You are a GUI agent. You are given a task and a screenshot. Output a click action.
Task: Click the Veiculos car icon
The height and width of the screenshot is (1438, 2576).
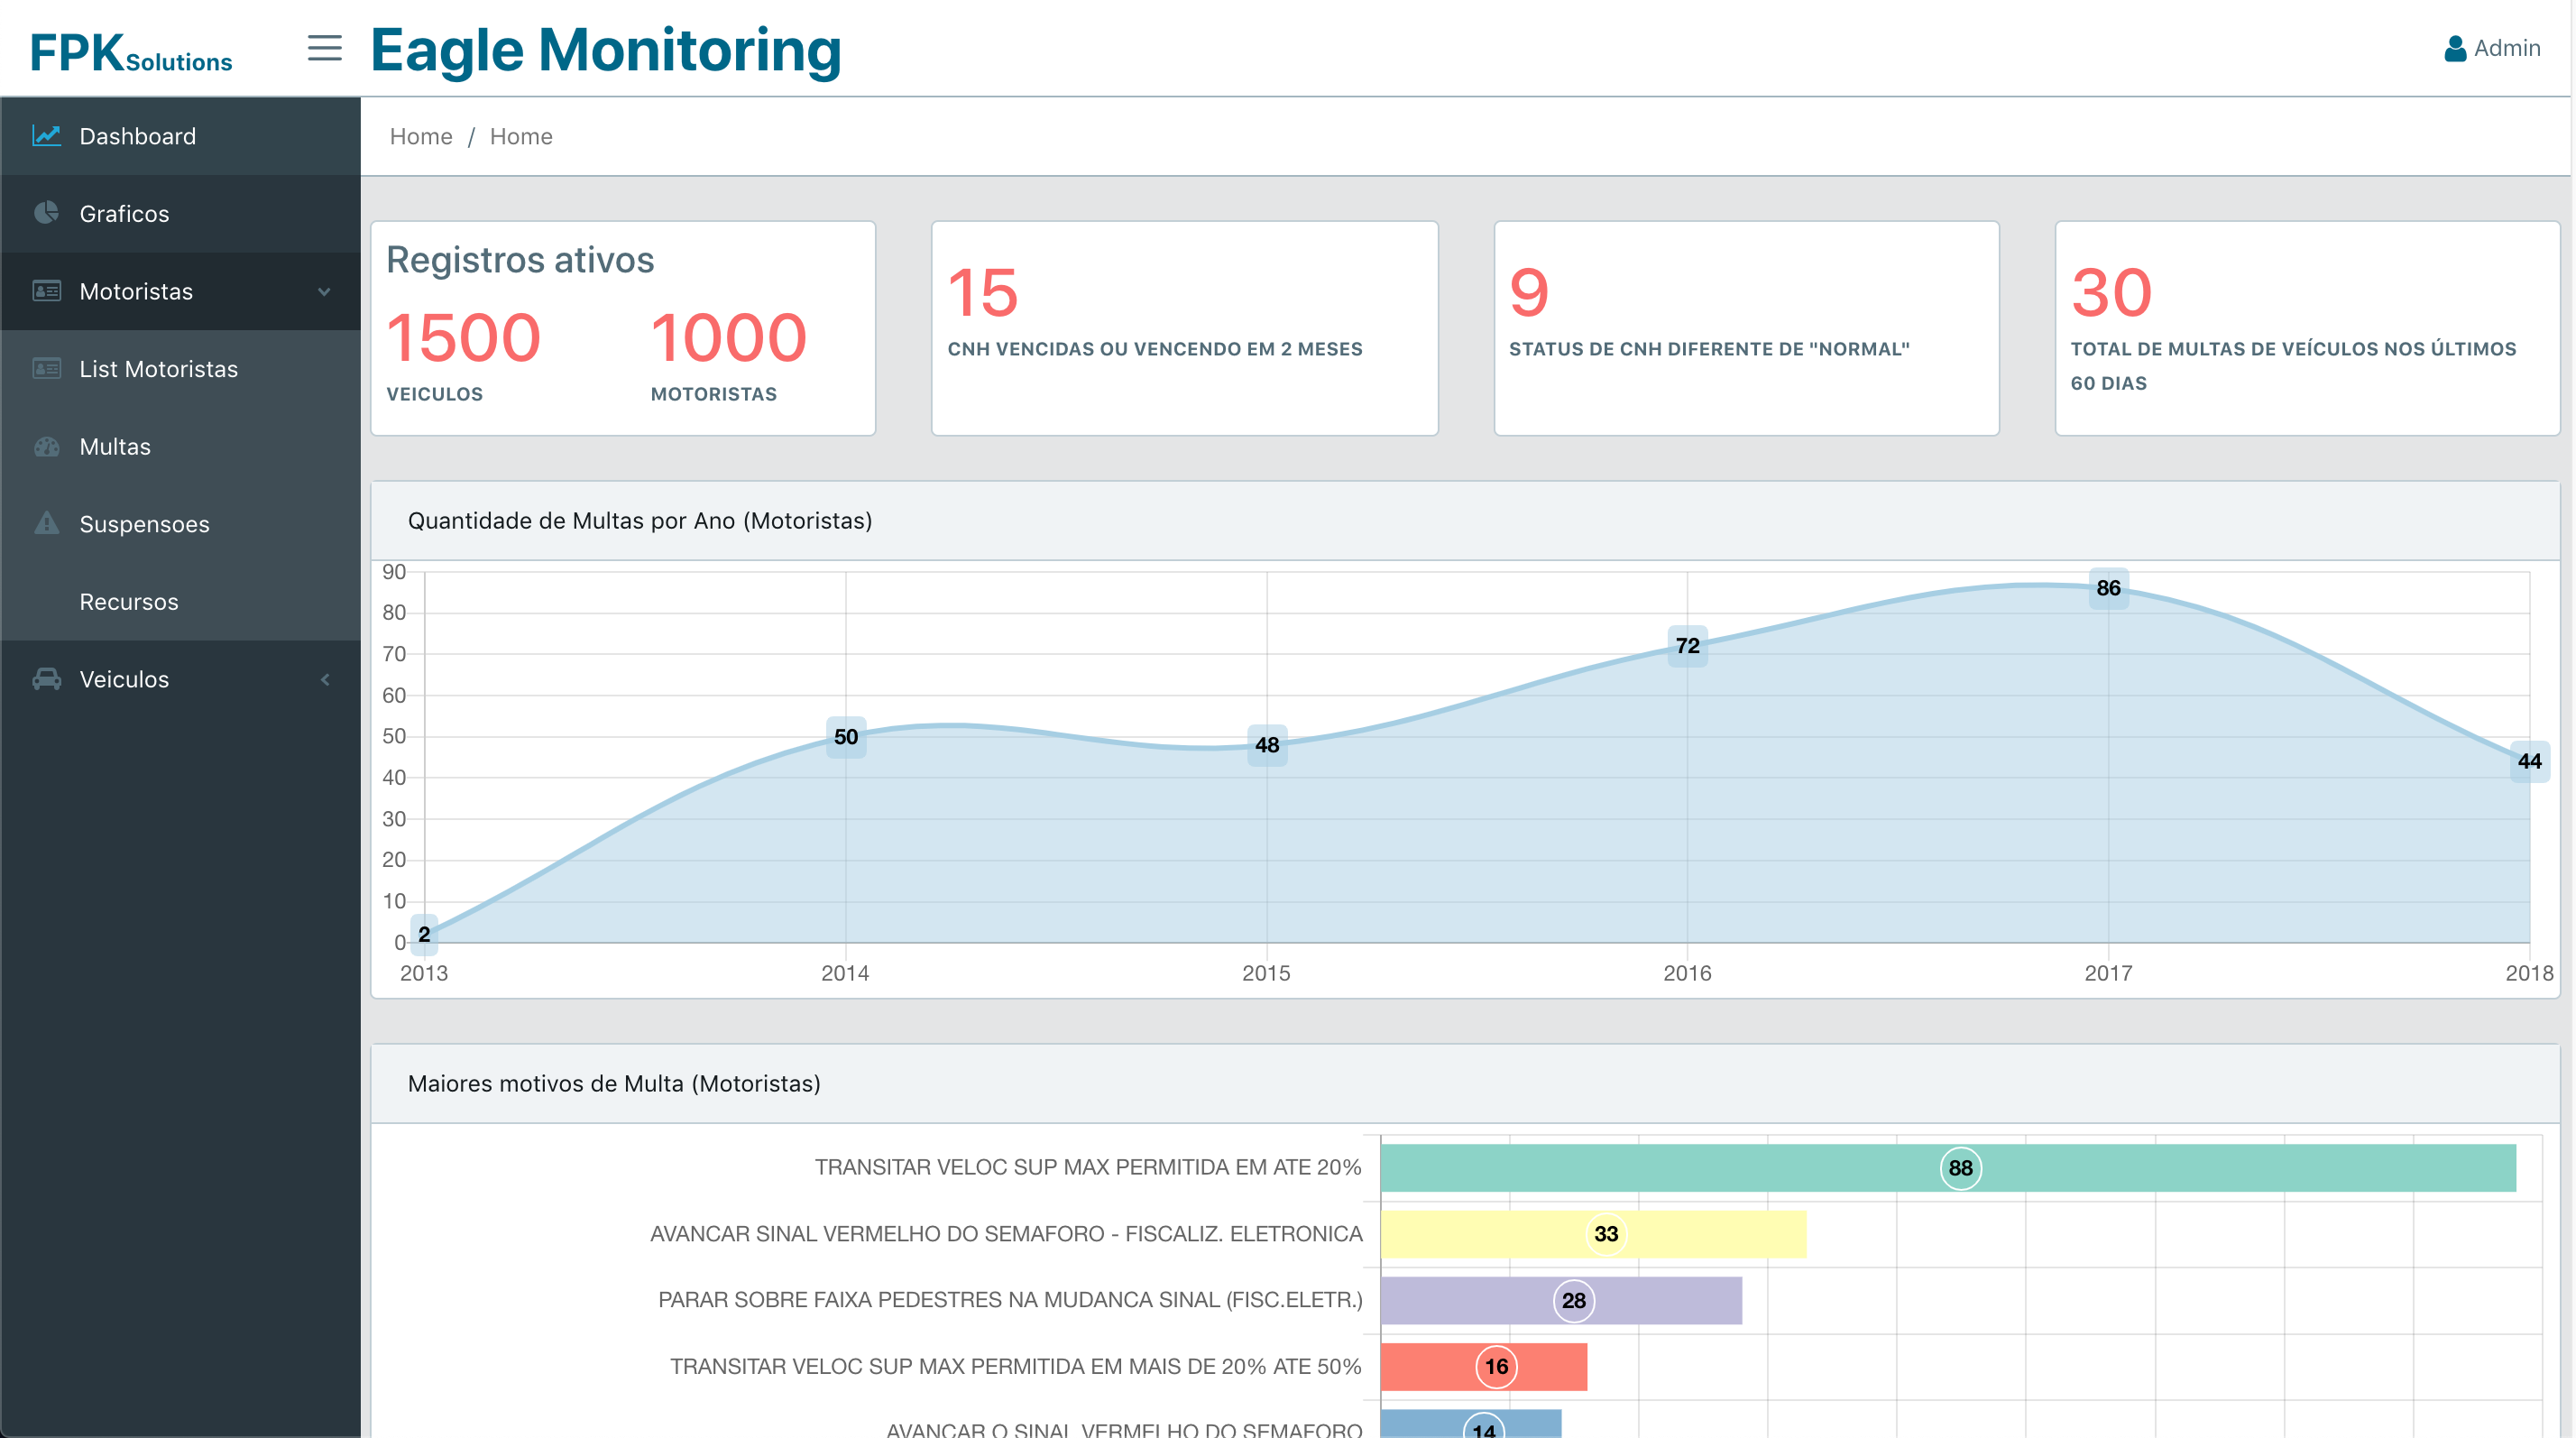46,679
